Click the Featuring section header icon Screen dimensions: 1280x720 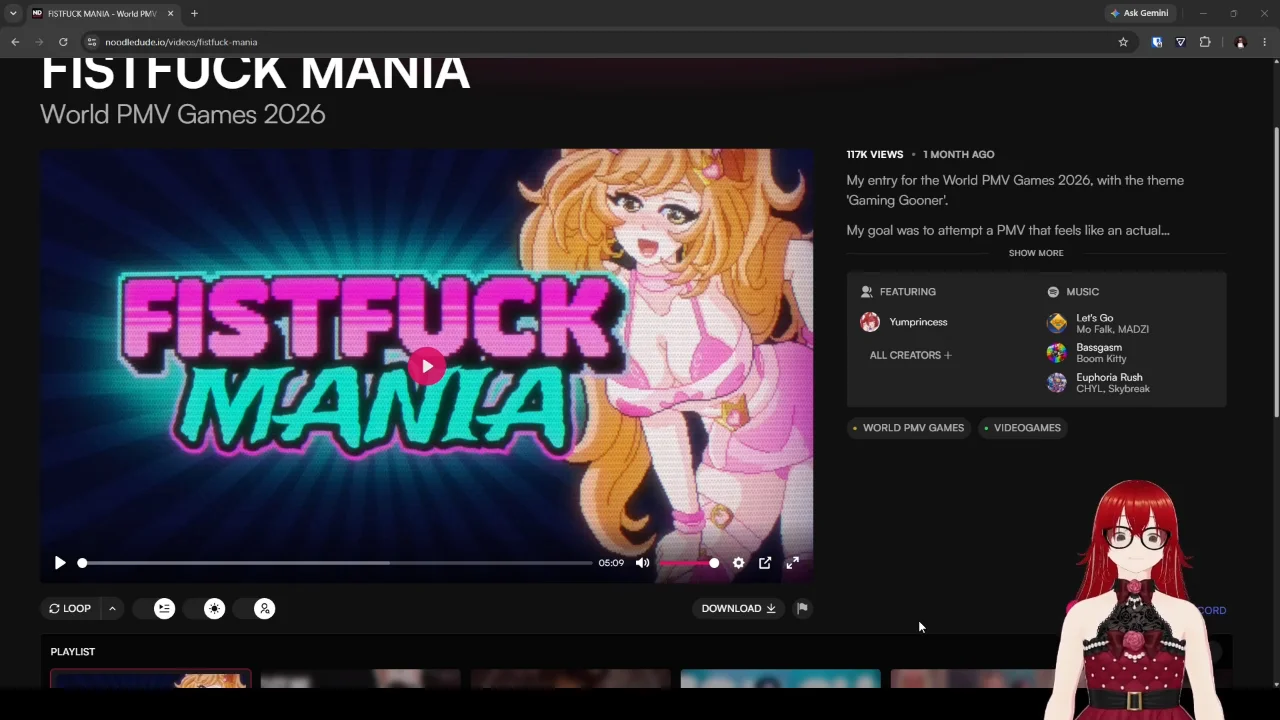[867, 292]
